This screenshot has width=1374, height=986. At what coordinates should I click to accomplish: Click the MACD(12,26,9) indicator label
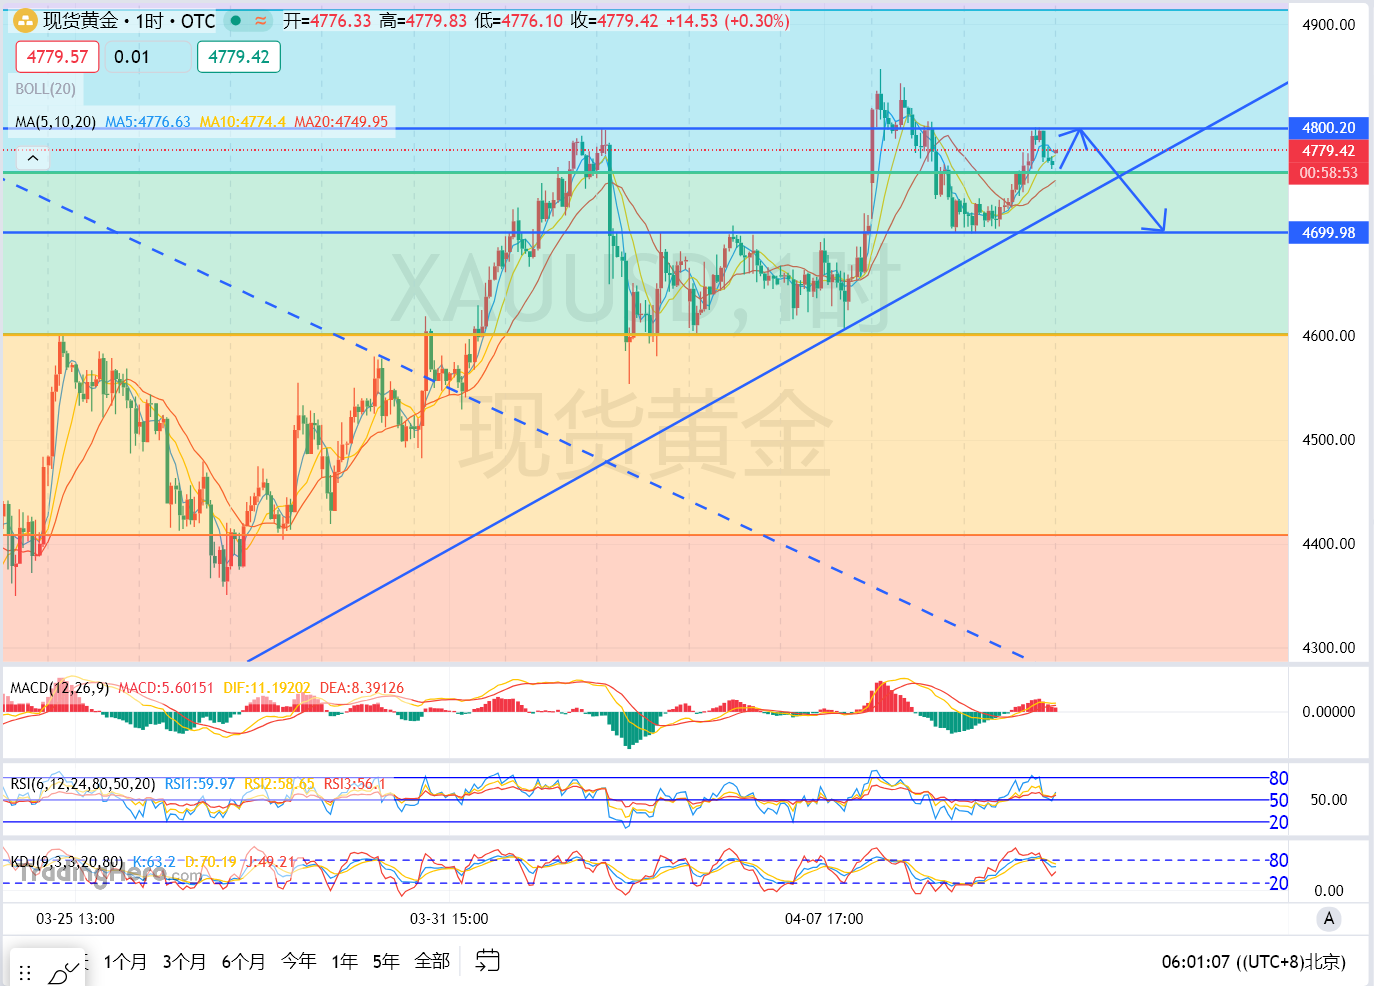point(59,688)
